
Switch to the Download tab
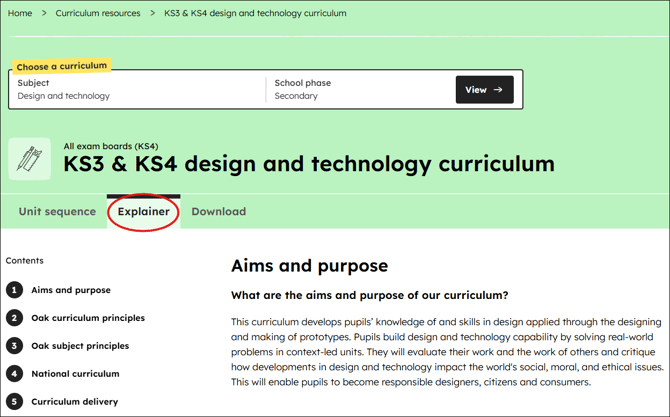tap(219, 211)
